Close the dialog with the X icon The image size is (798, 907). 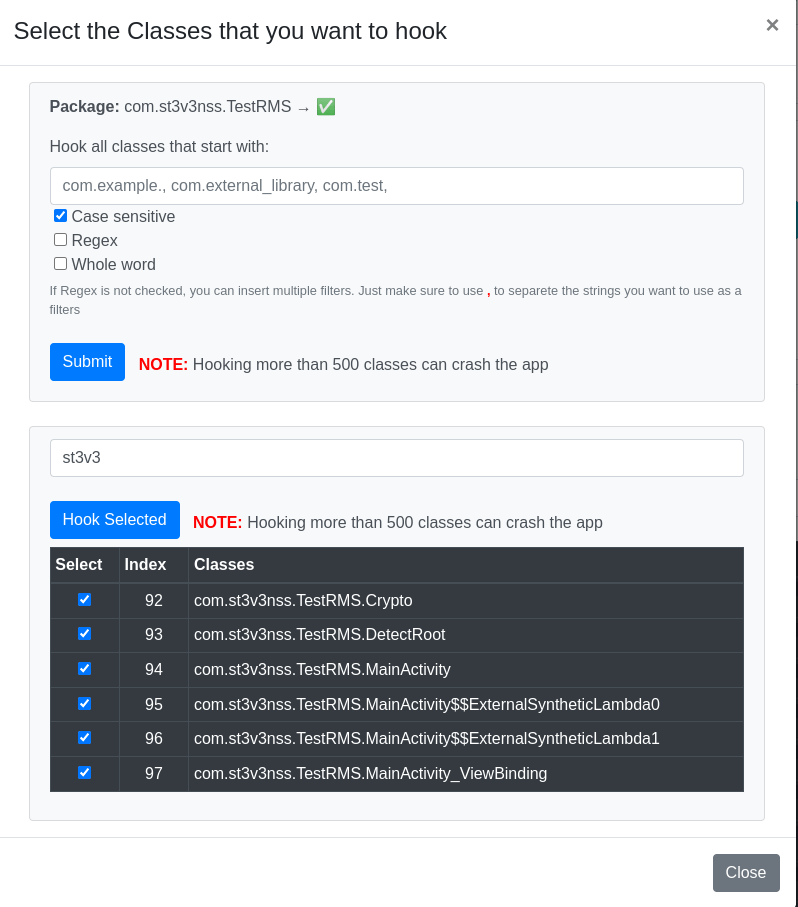[x=771, y=25]
